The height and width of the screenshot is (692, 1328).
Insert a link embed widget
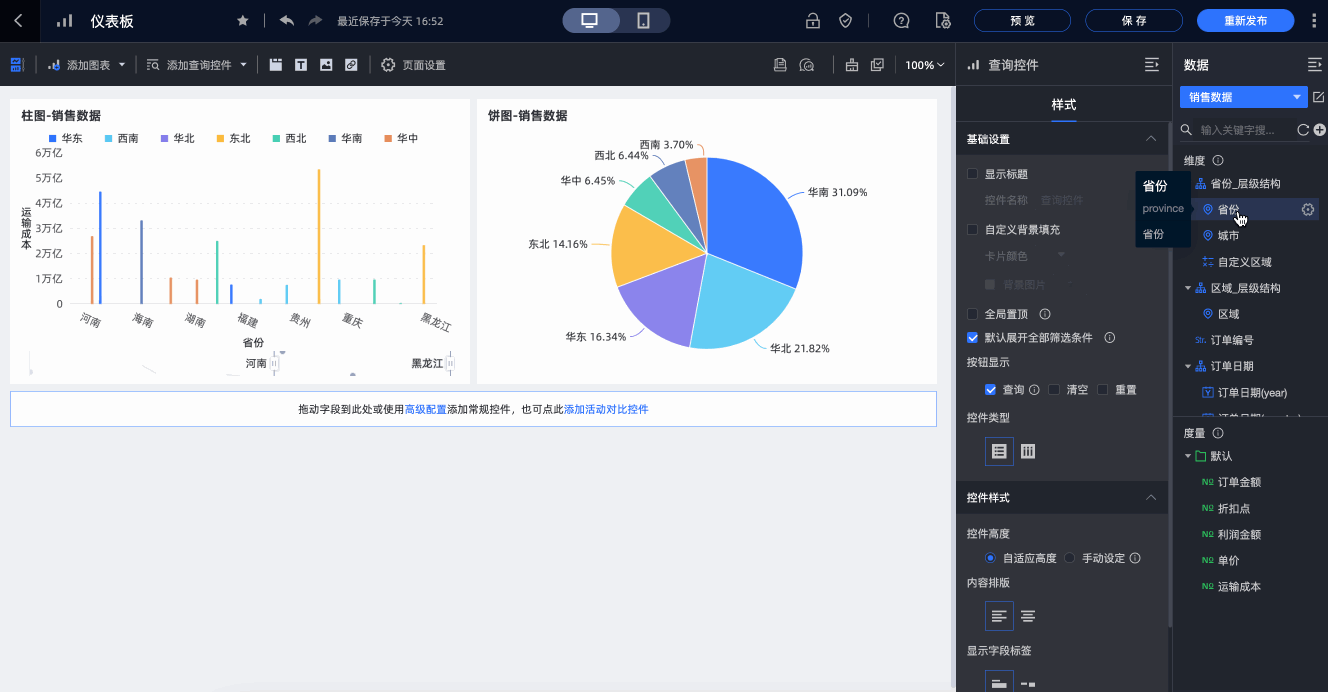(351, 65)
